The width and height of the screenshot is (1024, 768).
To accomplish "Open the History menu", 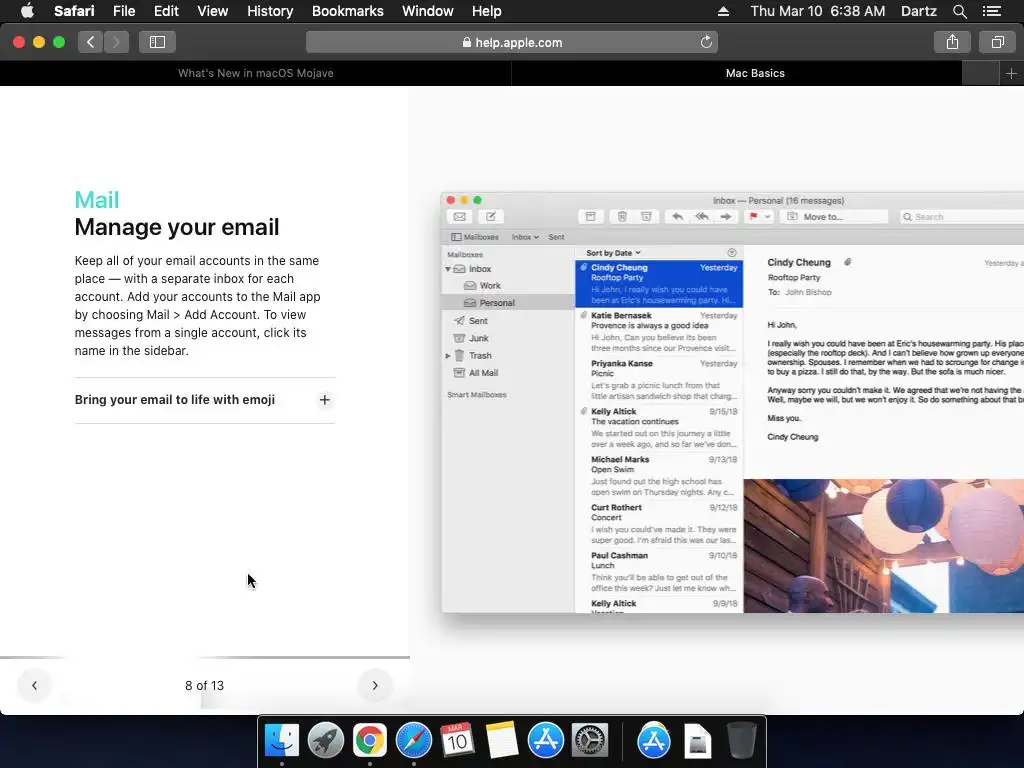I will click(270, 11).
